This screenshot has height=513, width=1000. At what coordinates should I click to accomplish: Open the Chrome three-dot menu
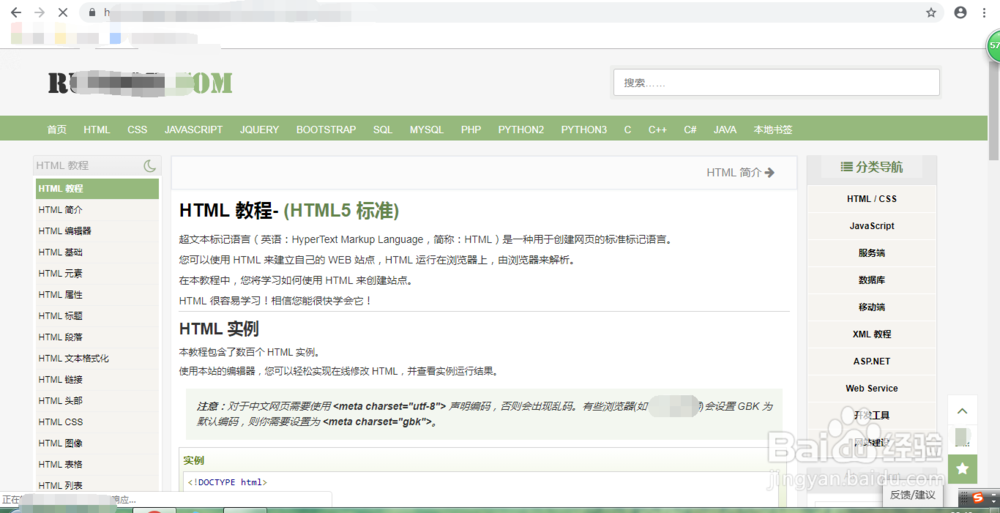tap(984, 12)
